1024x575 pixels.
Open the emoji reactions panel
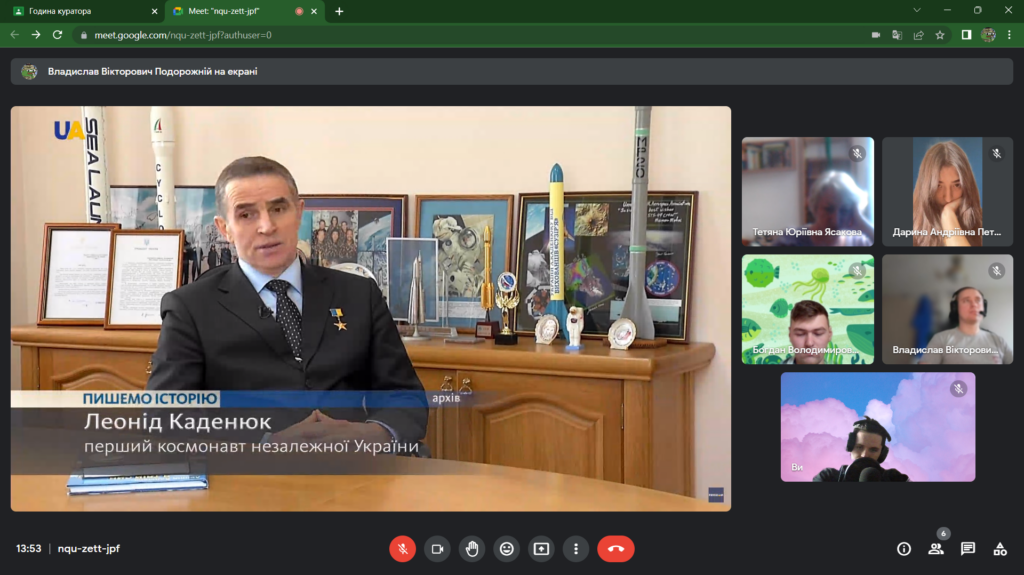point(507,549)
